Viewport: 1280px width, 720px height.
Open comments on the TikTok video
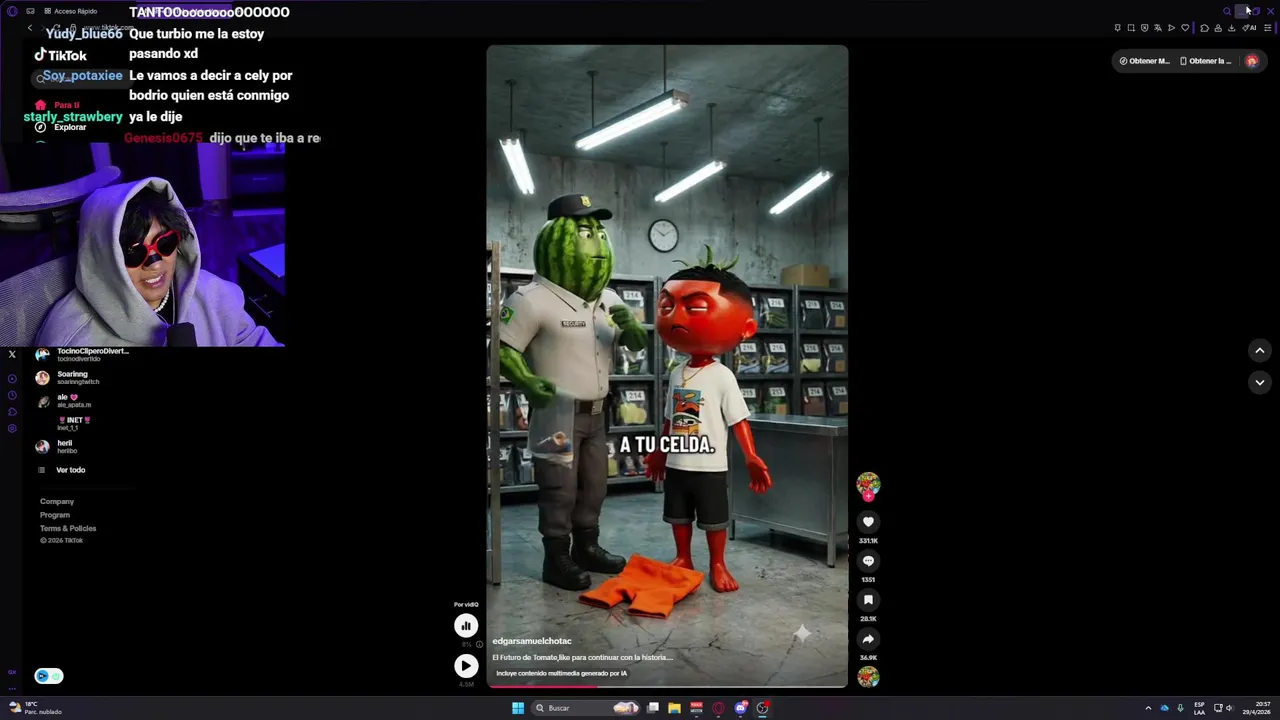pos(868,561)
